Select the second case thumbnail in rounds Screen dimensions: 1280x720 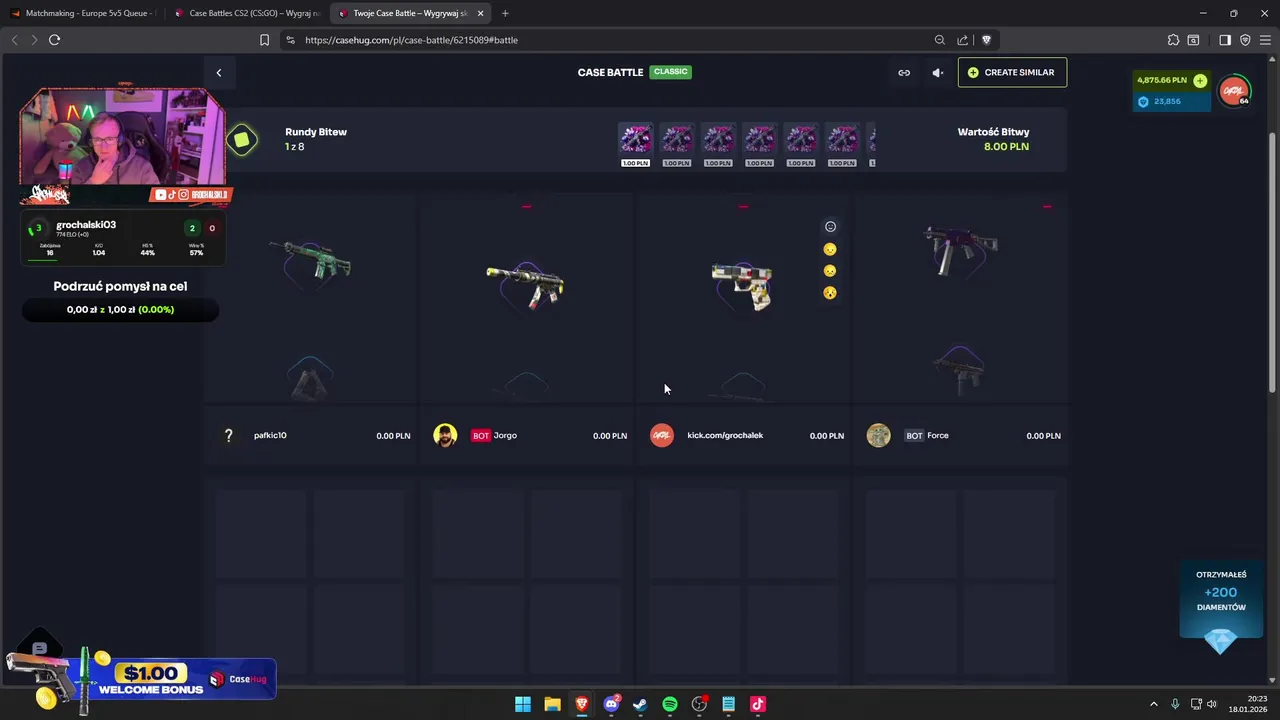(x=677, y=144)
